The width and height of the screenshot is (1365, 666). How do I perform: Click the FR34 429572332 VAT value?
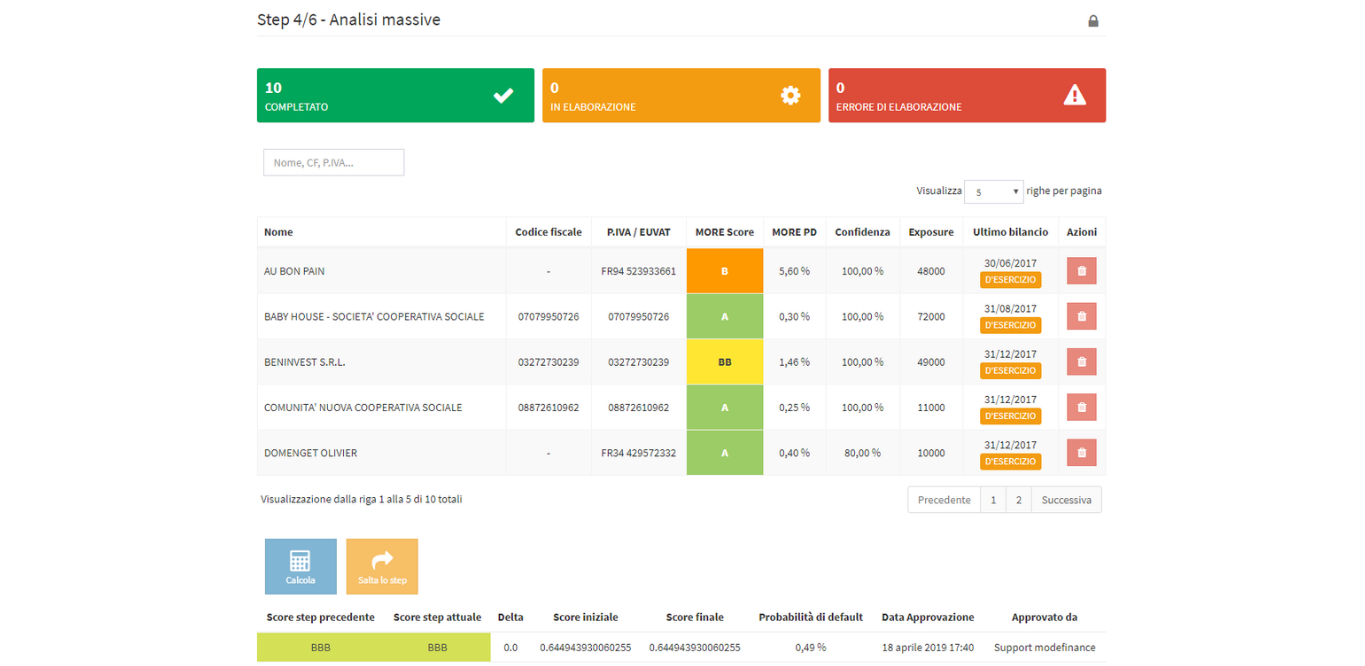(638, 453)
